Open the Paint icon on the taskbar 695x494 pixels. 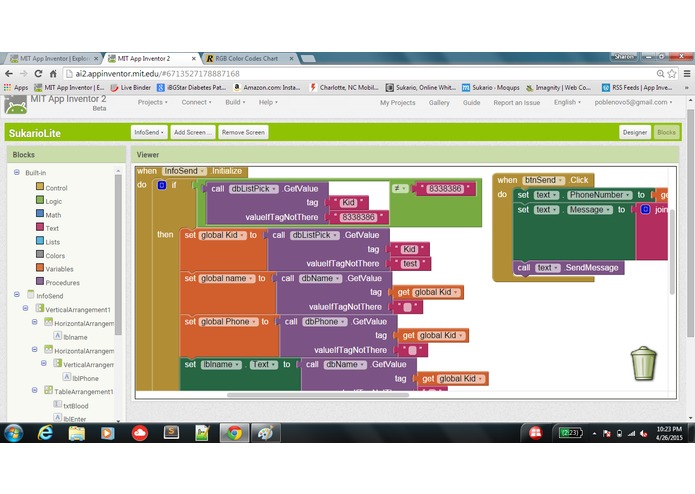[266, 433]
